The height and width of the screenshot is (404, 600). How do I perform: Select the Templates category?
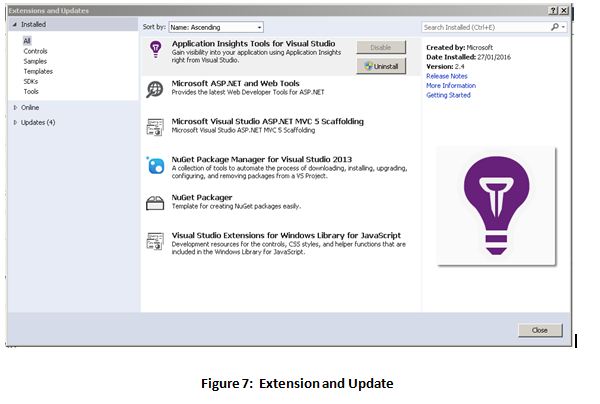tap(38, 71)
